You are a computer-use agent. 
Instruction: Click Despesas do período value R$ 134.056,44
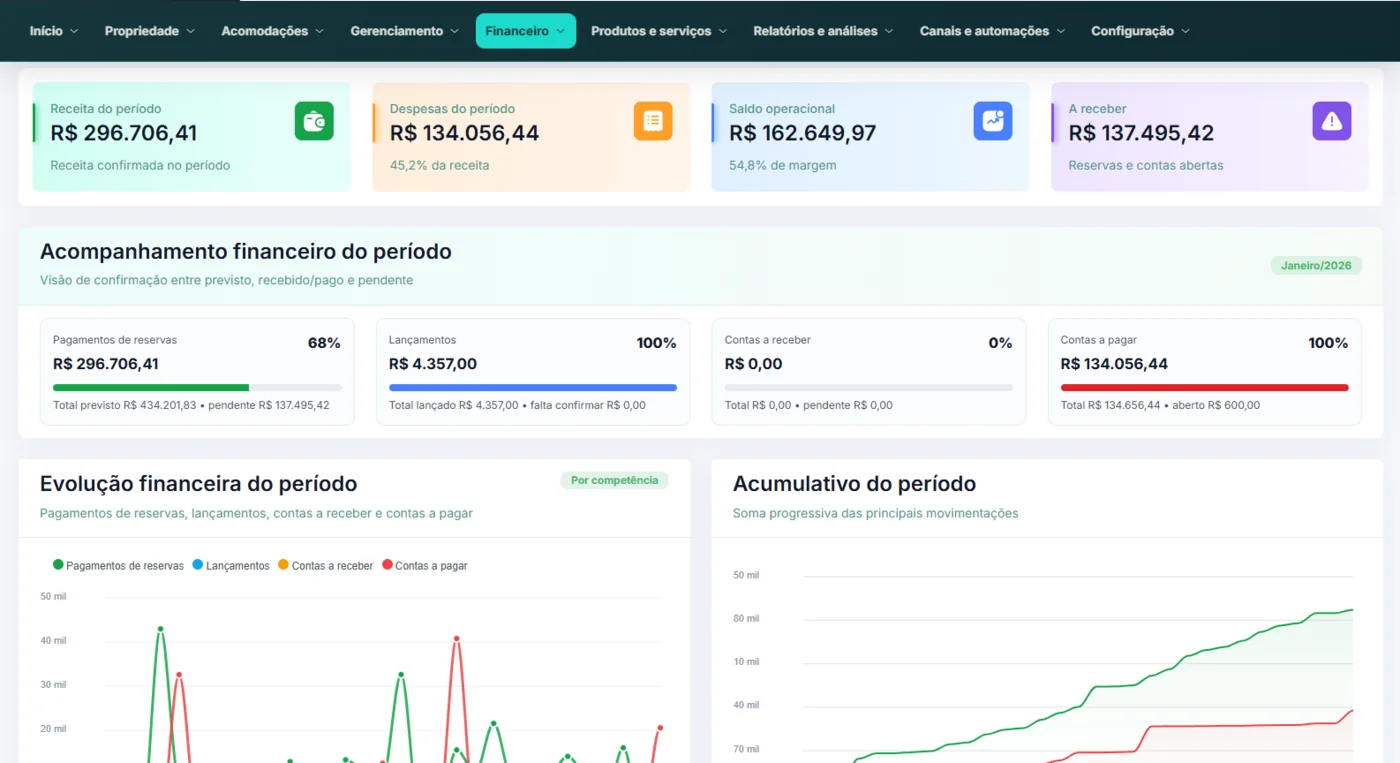click(464, 133)
